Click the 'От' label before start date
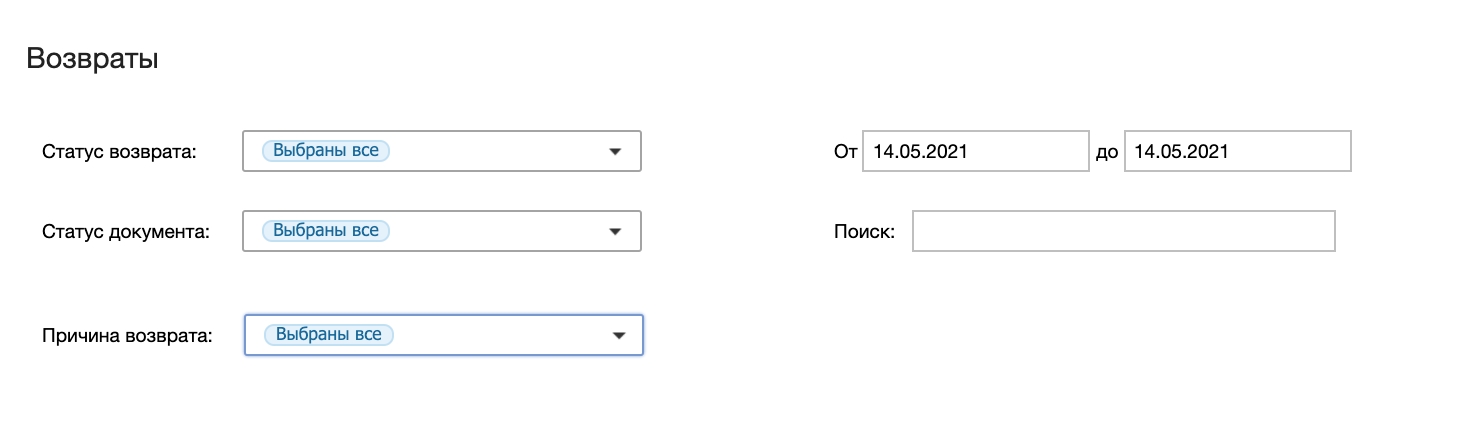1472x426 pixels. [845, 152]
